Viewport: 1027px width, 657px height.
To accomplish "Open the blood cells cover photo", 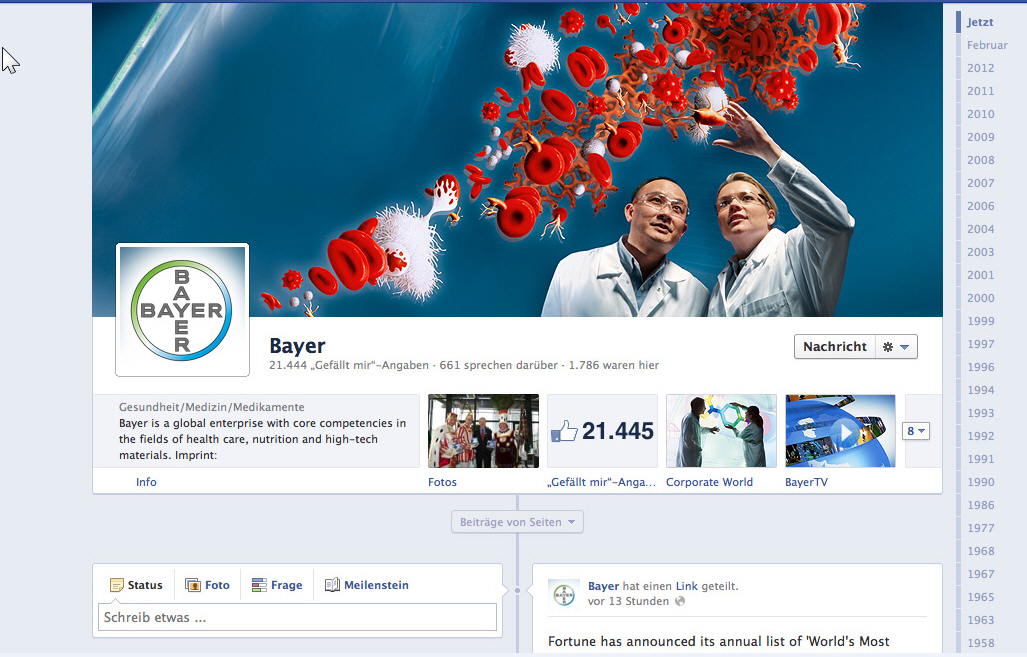I will (517, 160).
